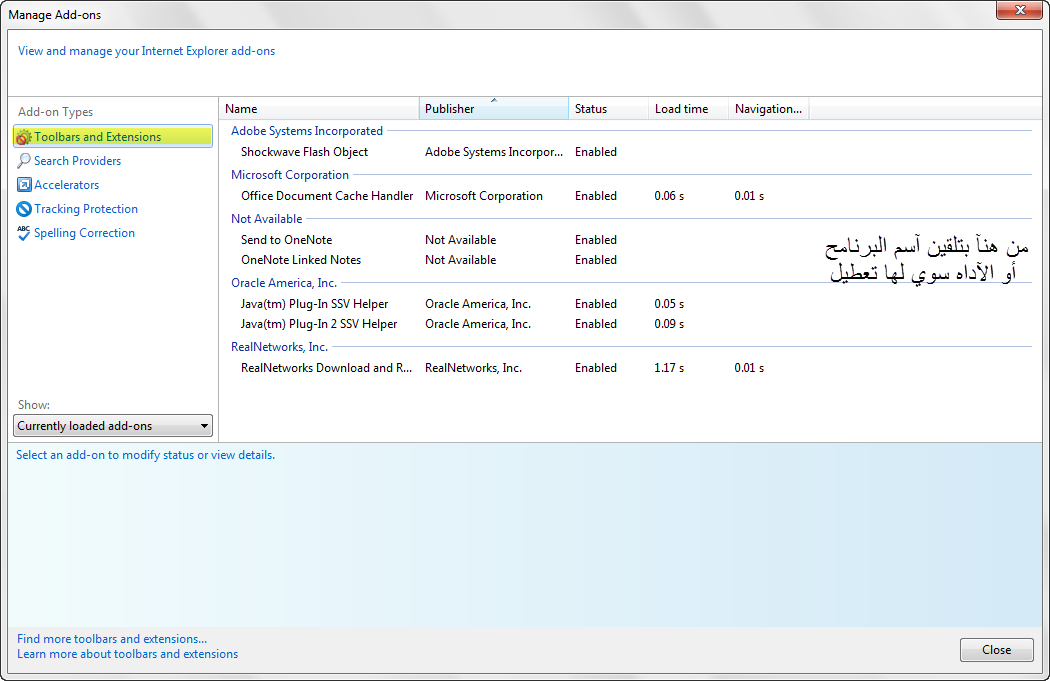The image size is (1050, 681).
Task: Choose the Accelerators icon in sidebar
Action: pyautogui.click(x=23, y=185)
